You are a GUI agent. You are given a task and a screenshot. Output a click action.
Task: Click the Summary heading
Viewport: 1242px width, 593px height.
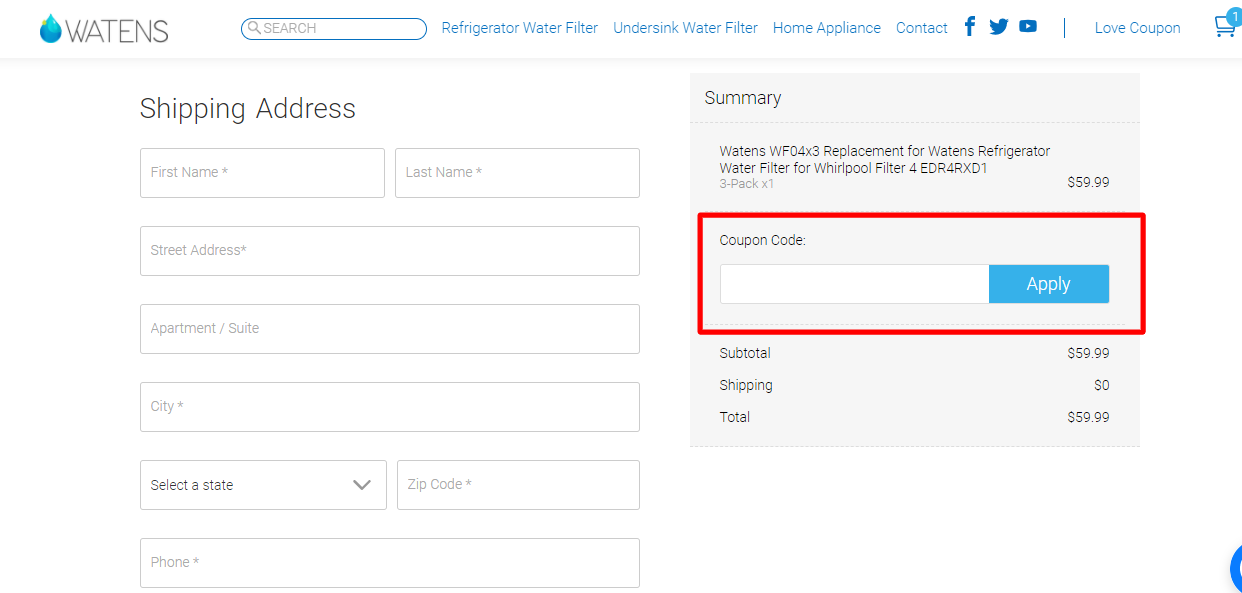coord(743,98)
